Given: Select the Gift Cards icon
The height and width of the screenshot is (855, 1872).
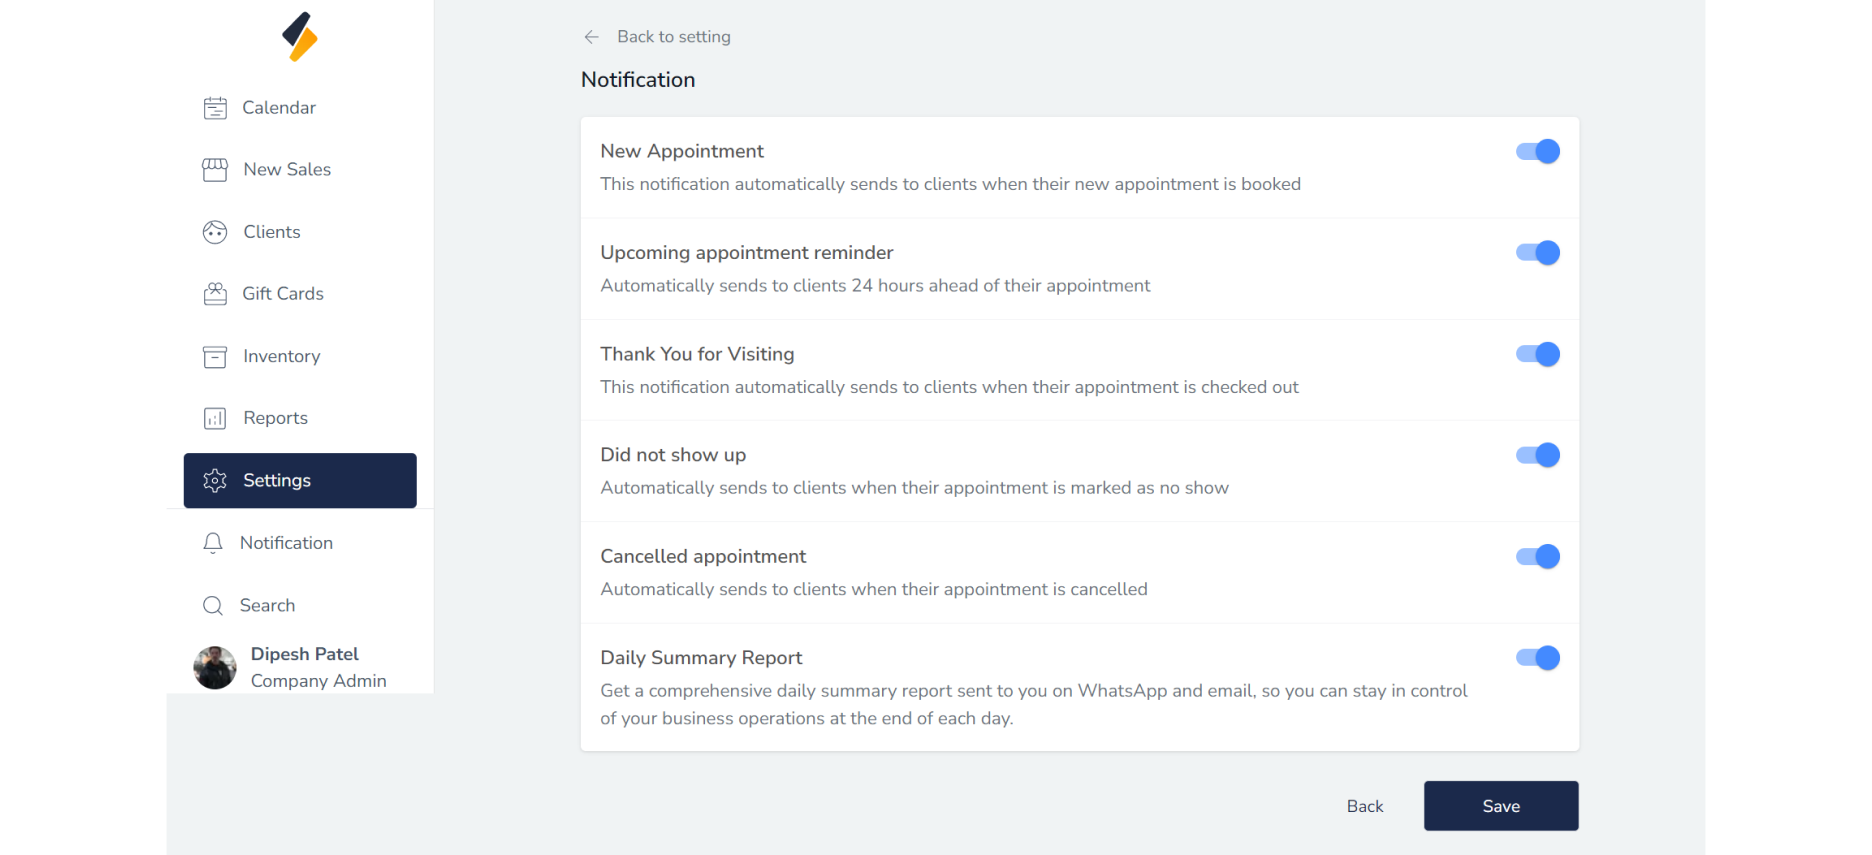Looking at the screenshot, I should coord(215,294).
